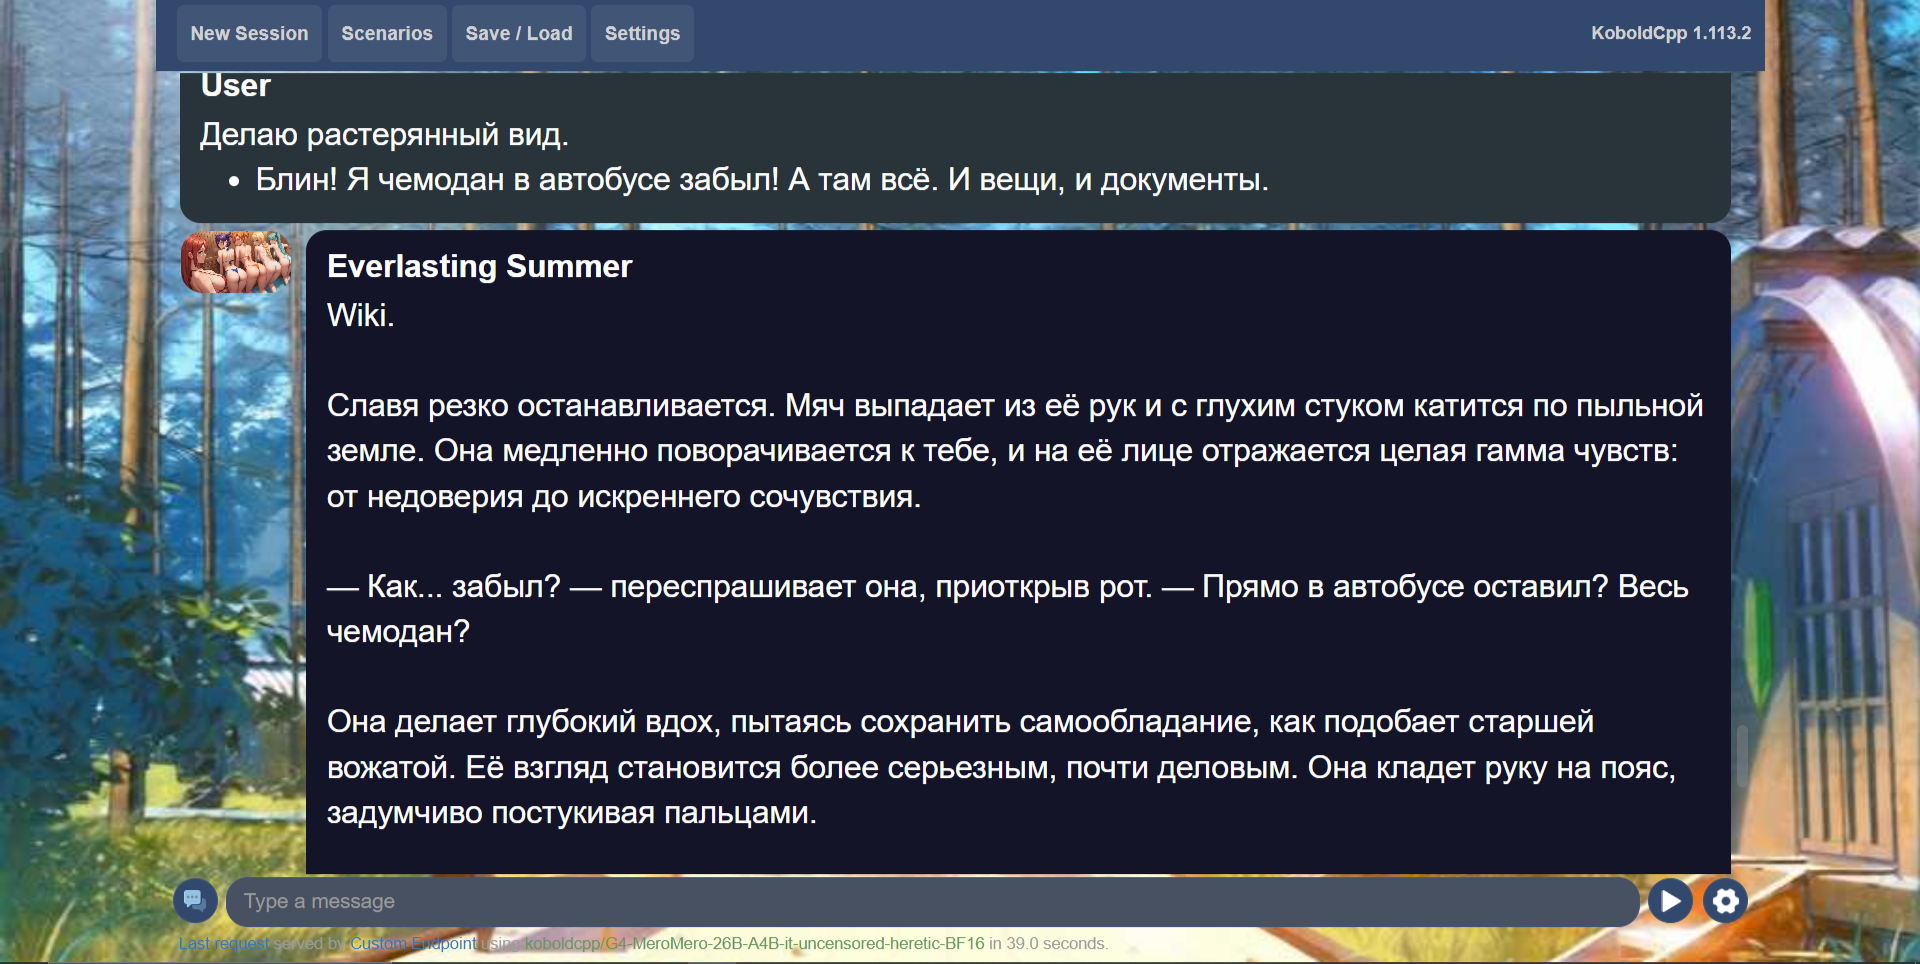Click the text 'Делаю растерянный вид.'
The image size is (1920, 964).
(x=384, y=134)
